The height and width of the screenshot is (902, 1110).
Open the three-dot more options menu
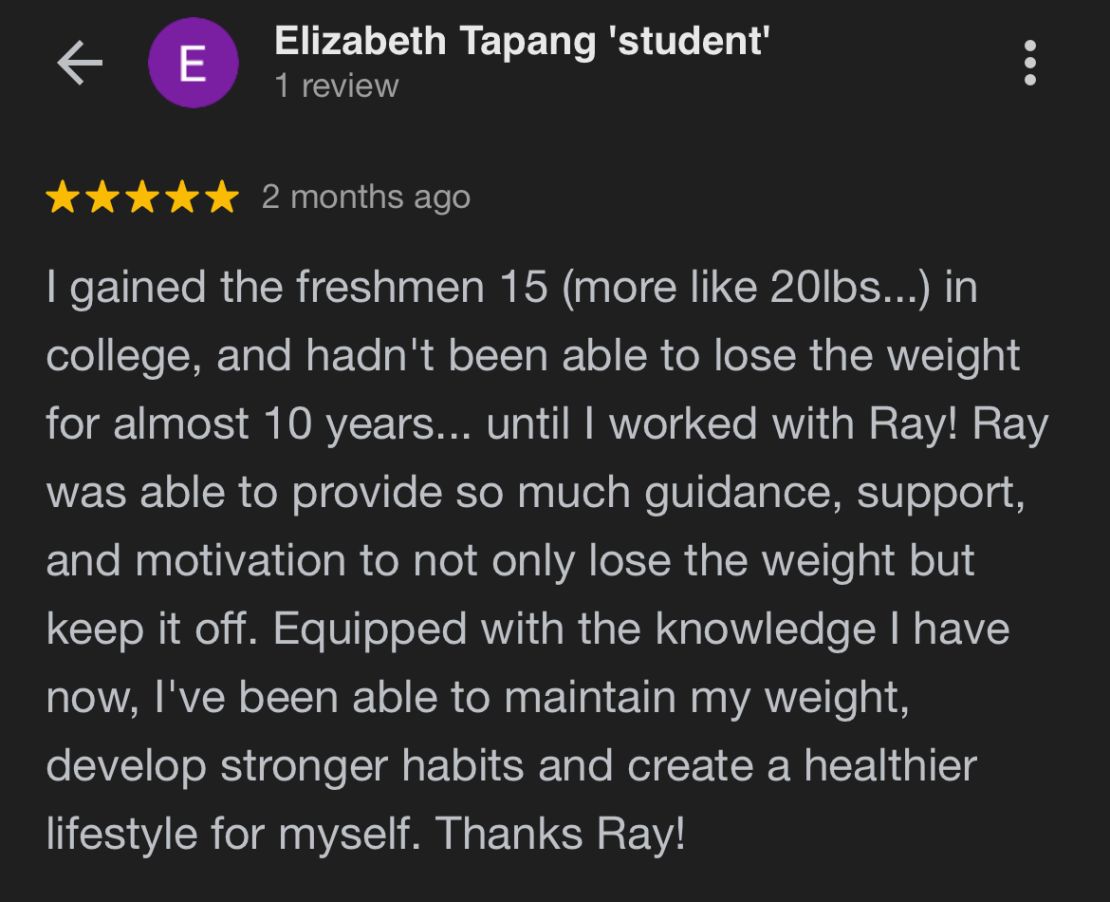click(x=1030, y=63)
